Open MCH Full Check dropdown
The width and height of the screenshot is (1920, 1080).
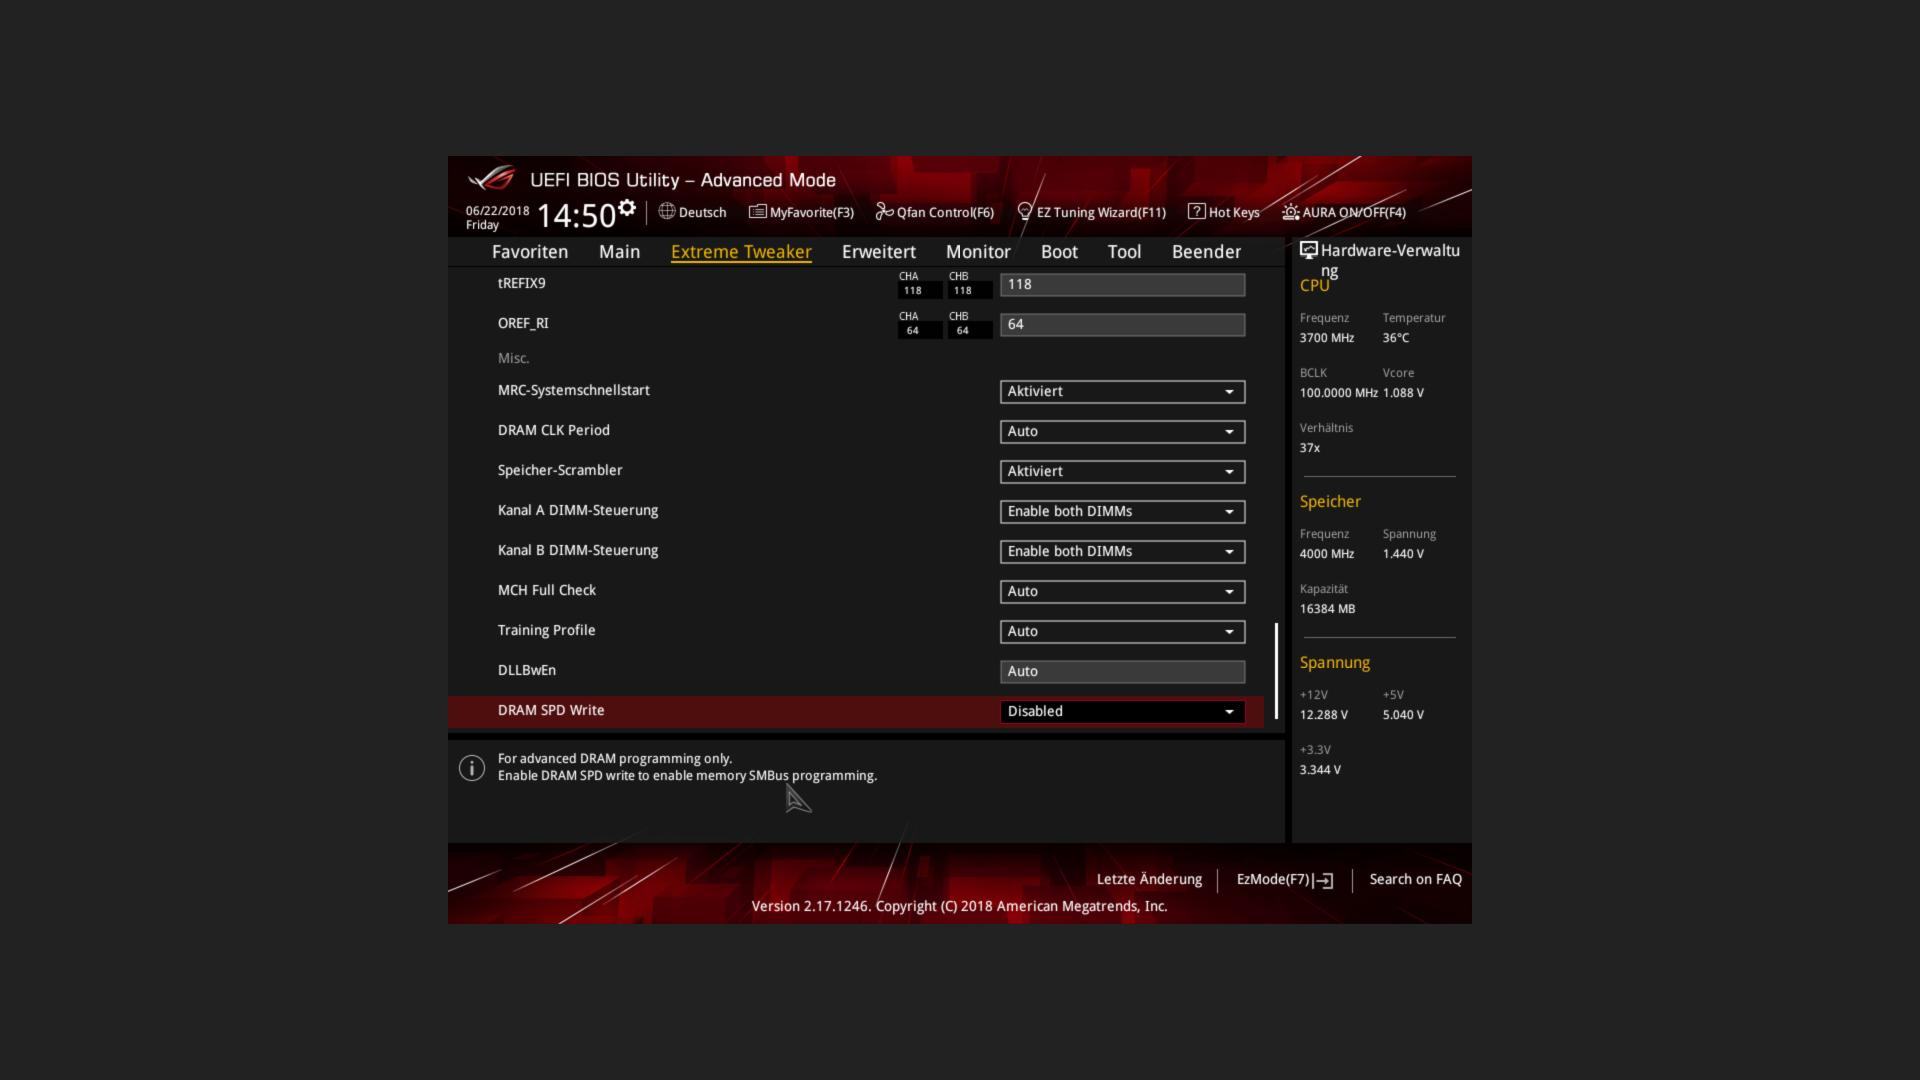[1122, 591]
